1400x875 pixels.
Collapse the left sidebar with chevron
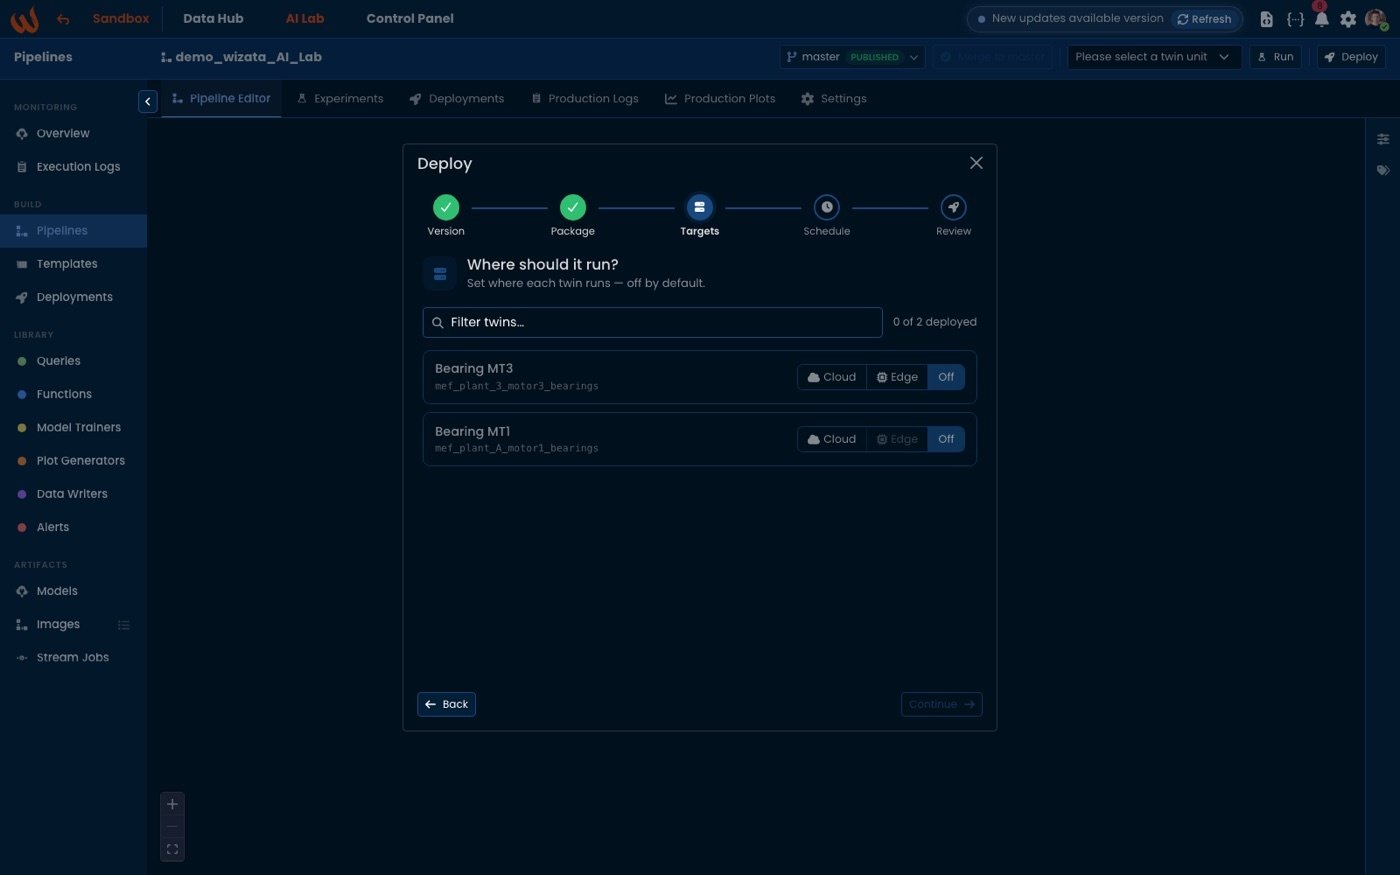point(148,101)
